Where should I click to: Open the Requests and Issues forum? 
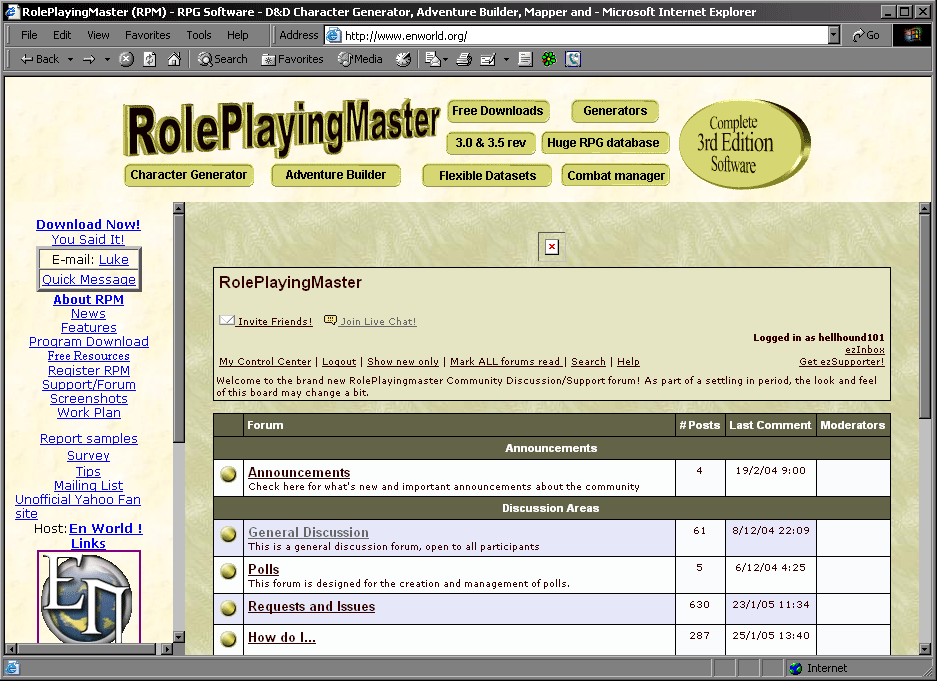coord(311,606)
